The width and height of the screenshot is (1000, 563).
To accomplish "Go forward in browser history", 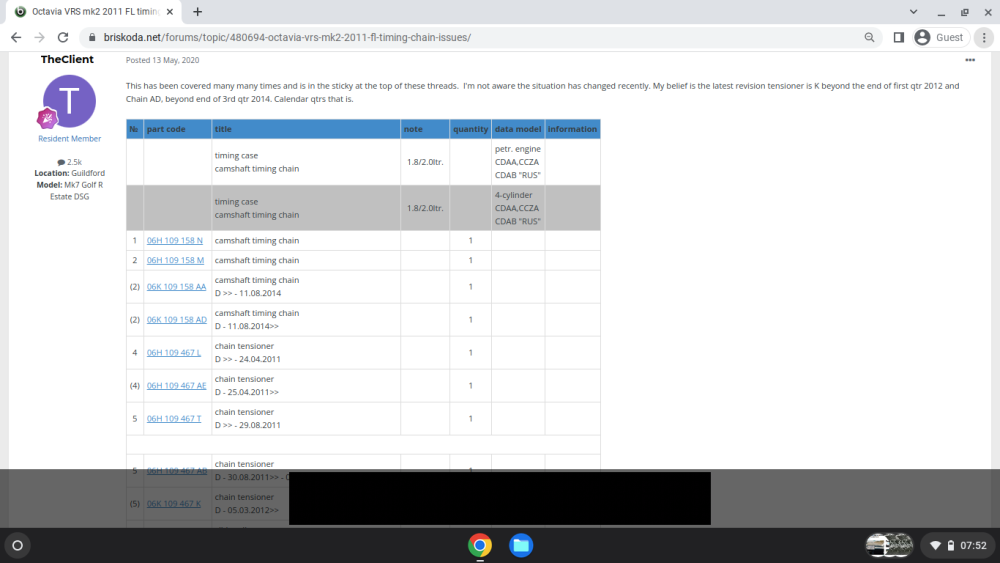I will point(40,38).
